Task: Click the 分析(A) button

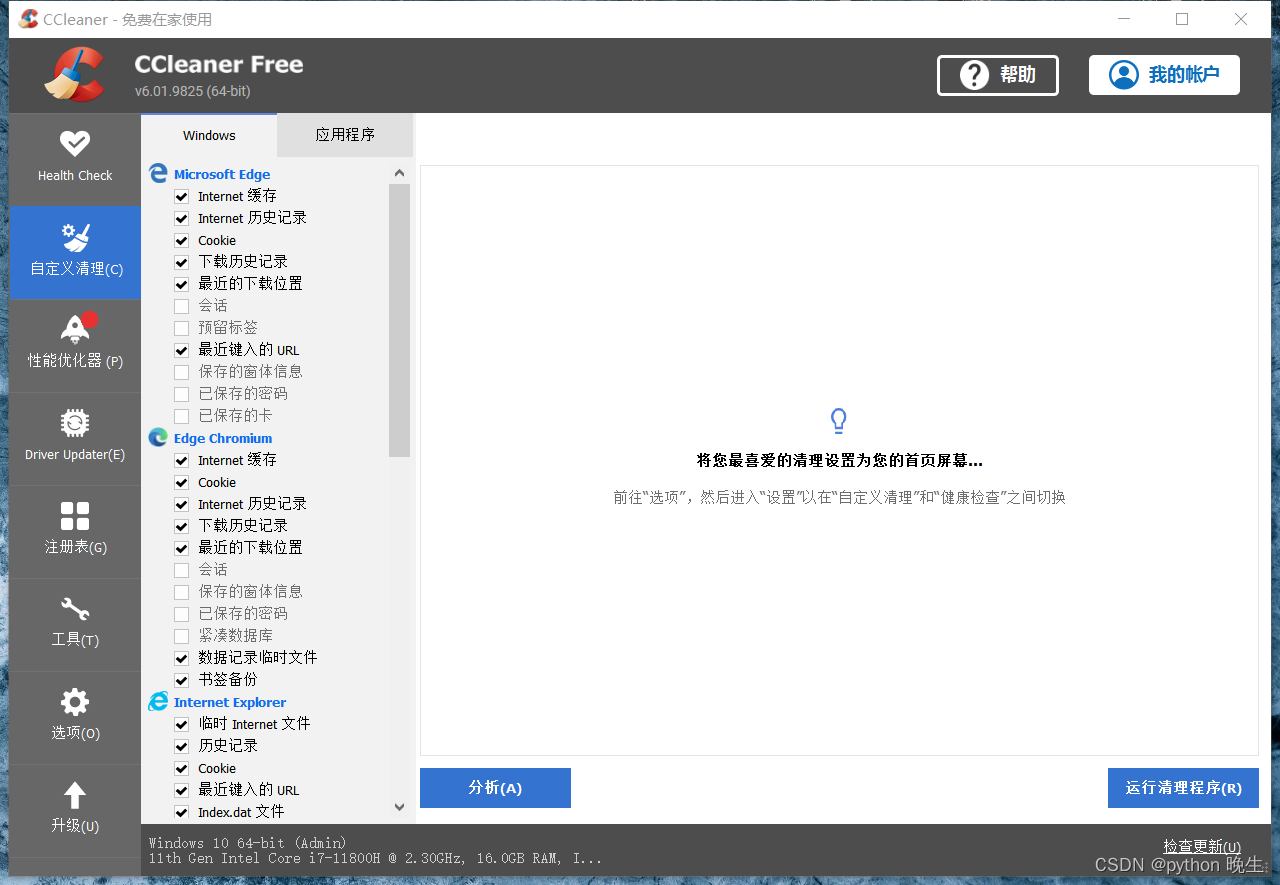Action: [x=495, y=788]
